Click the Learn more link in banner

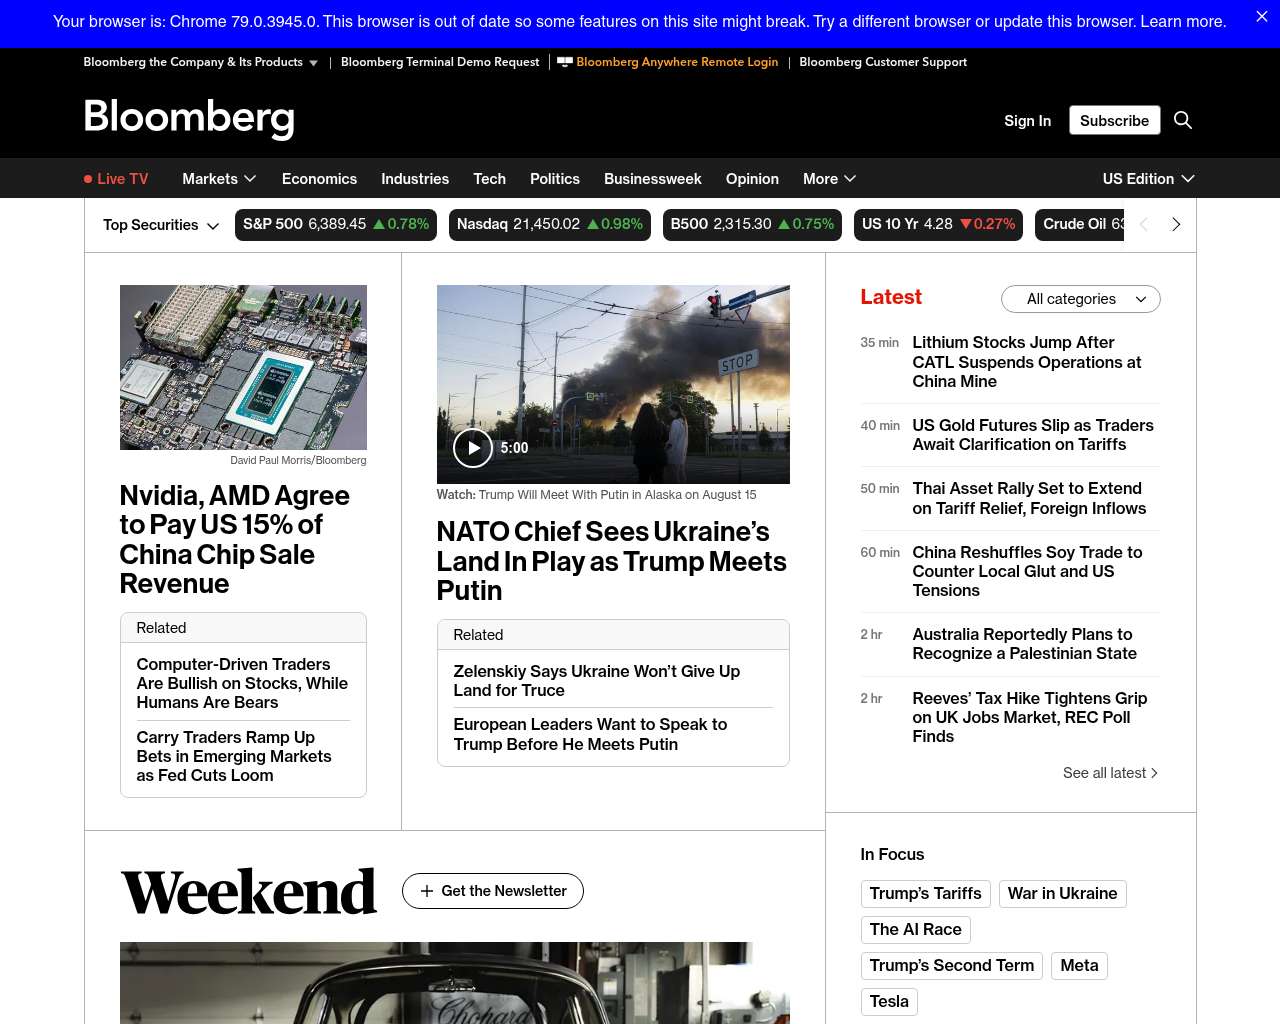pyautogui.click(x=1183, y=21)
